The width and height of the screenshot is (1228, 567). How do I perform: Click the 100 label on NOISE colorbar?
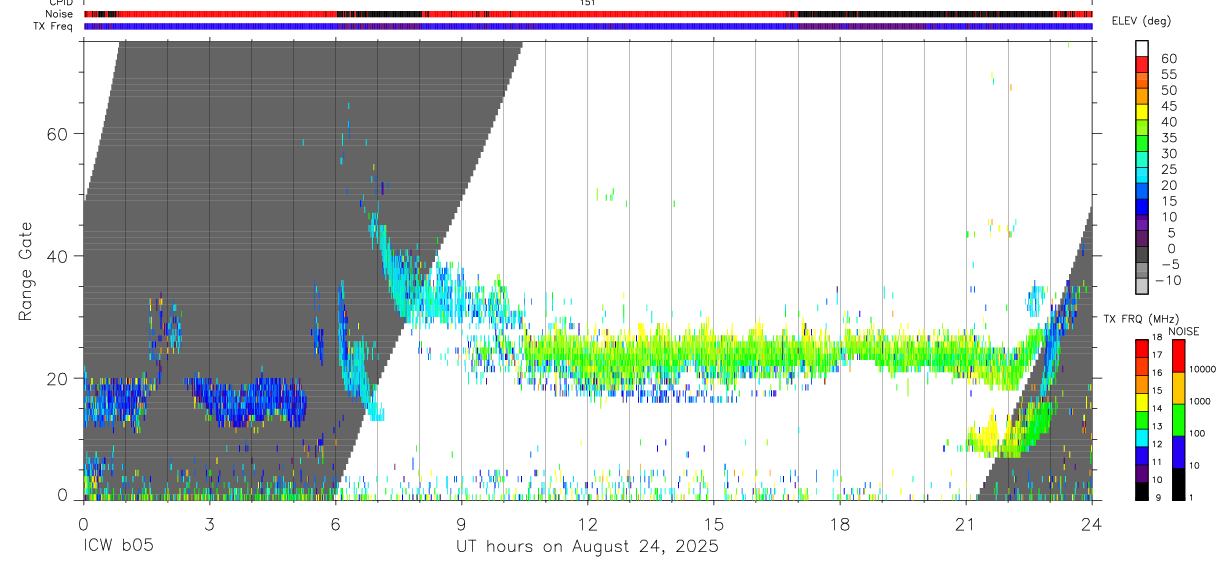[x=1198, y=433]
